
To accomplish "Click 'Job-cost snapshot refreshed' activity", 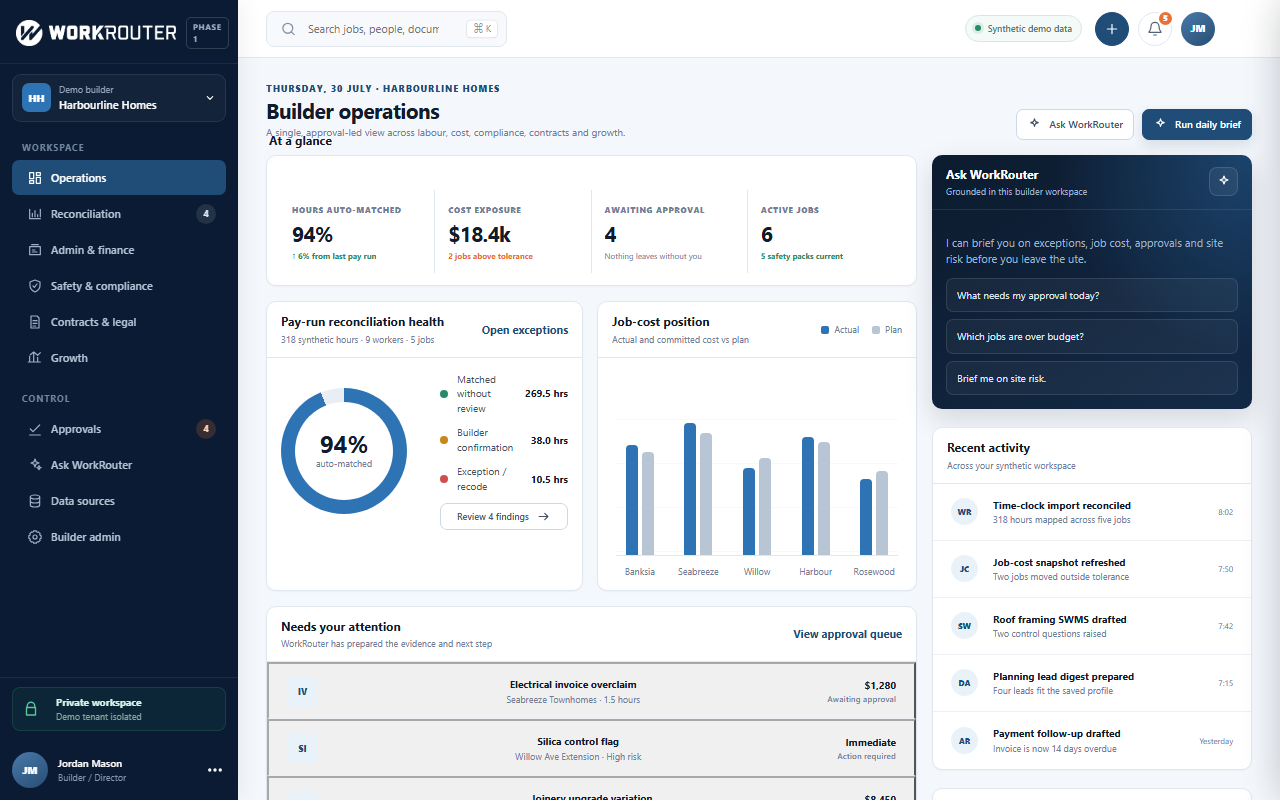I will point(1092,569).
